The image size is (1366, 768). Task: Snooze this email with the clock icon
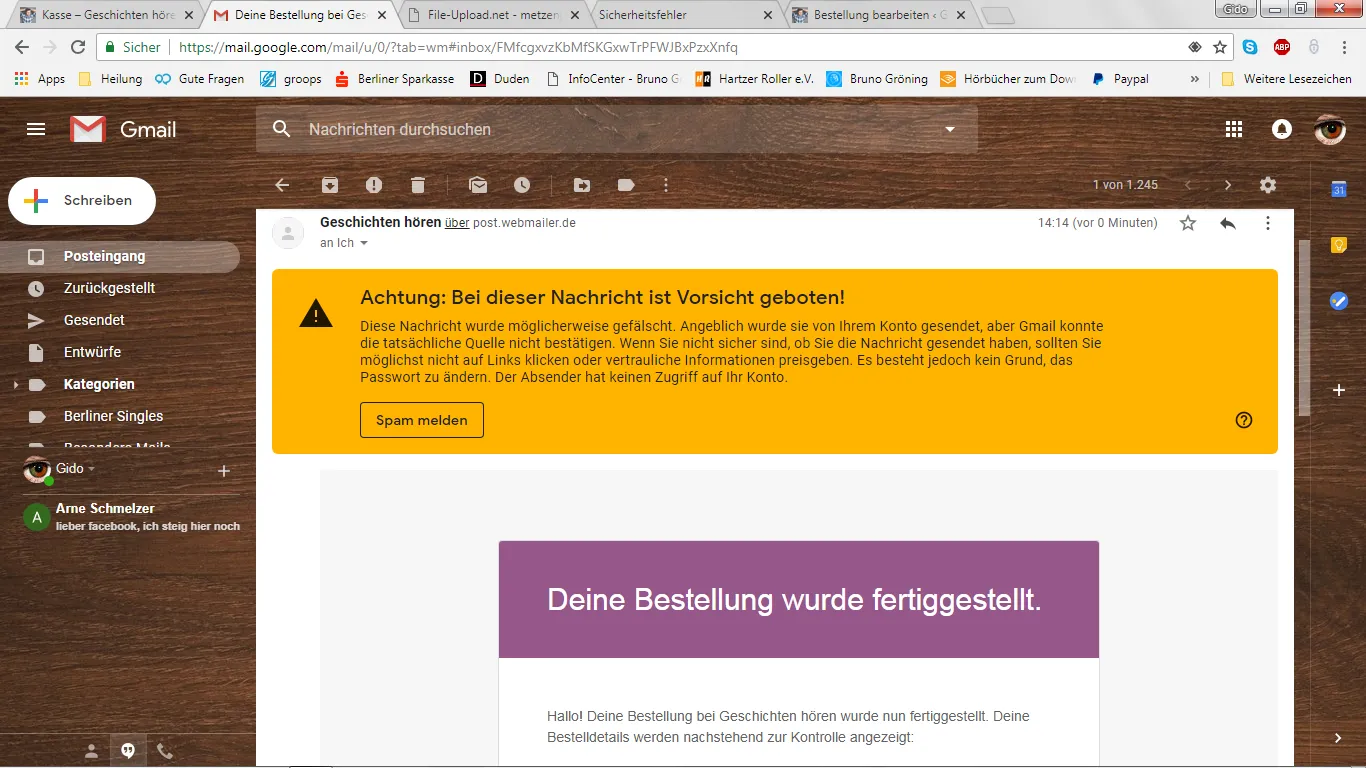click(x=522, y=185)
